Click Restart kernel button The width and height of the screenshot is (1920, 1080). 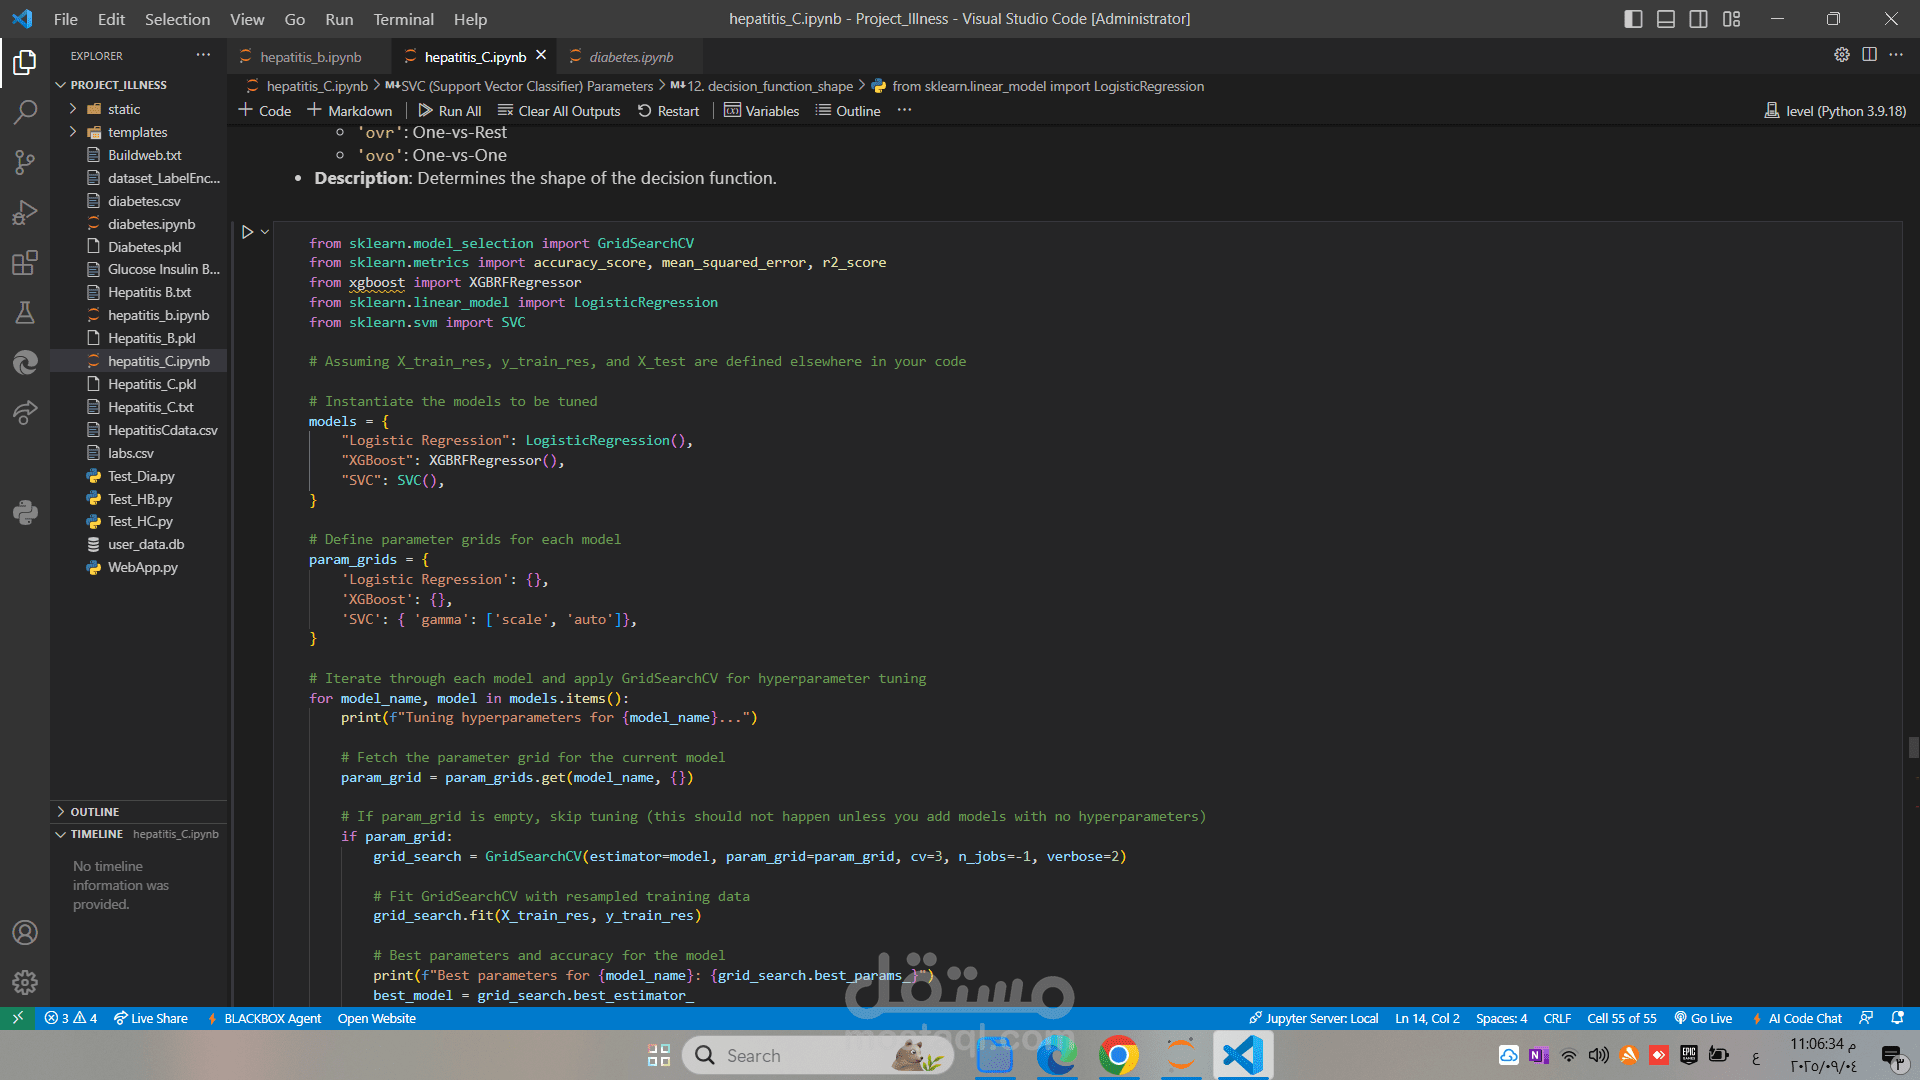tap(668, 111)
